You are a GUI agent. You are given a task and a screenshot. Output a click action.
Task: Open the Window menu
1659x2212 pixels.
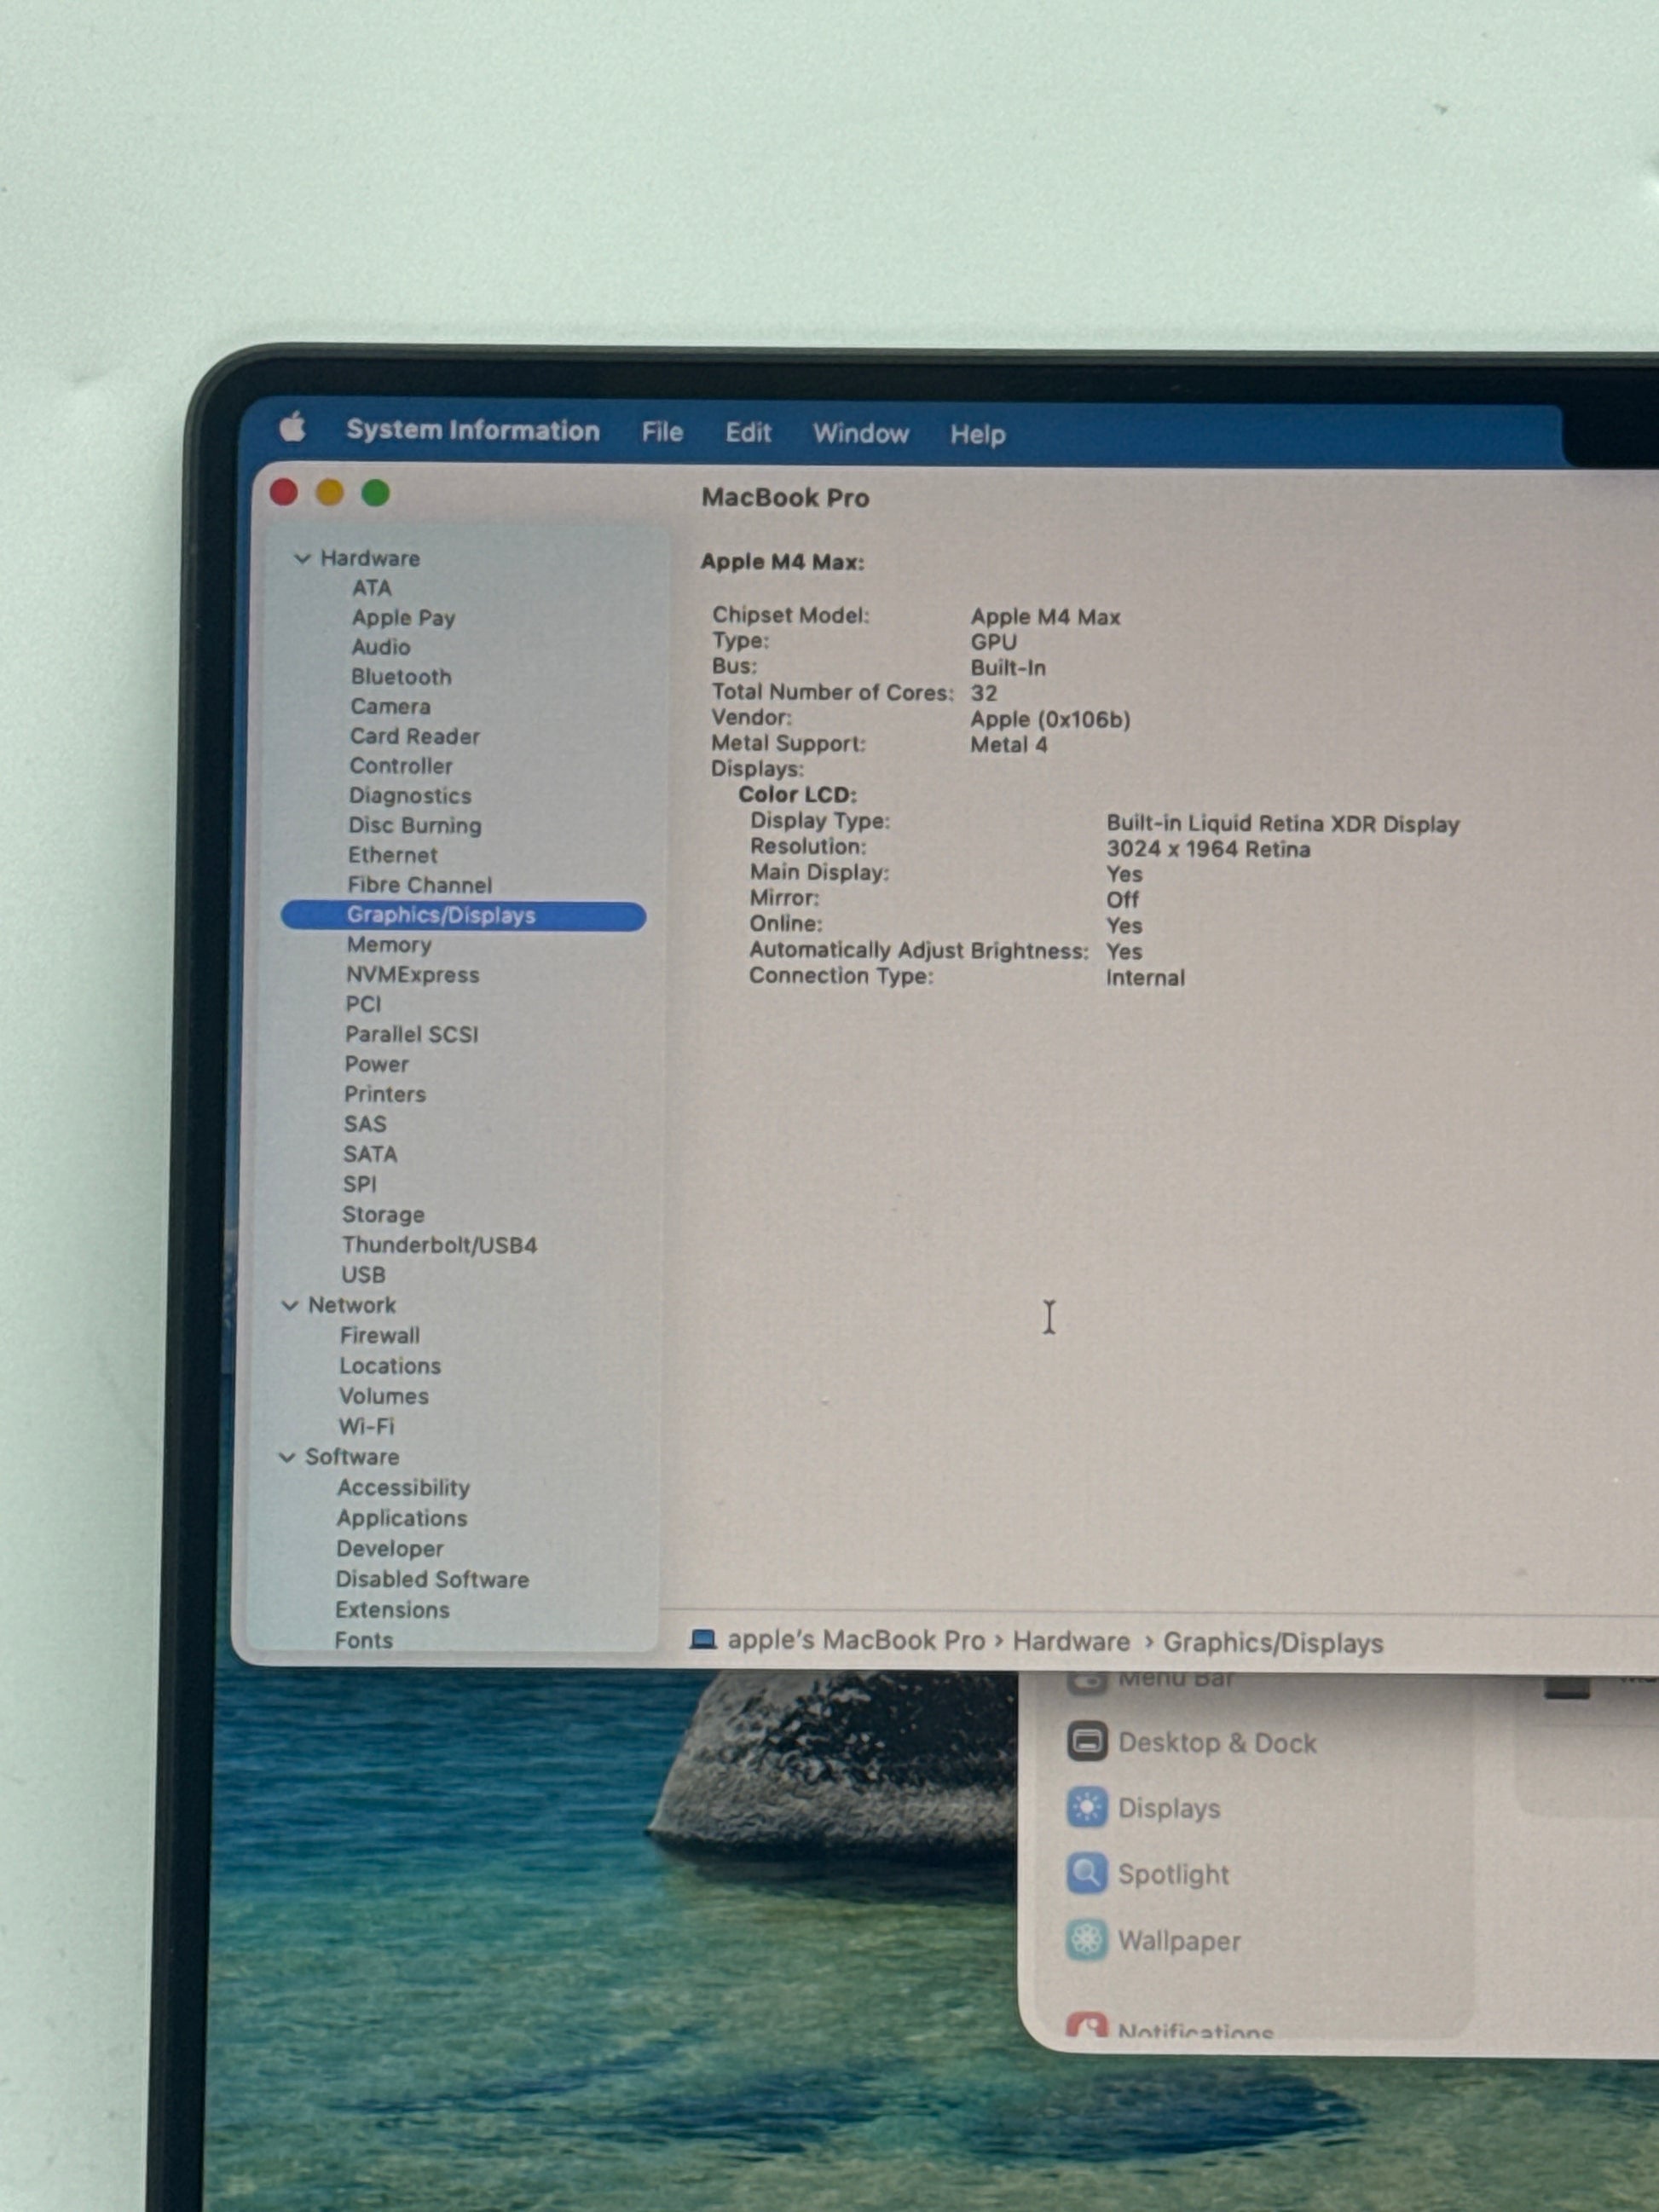click(860, 433)
